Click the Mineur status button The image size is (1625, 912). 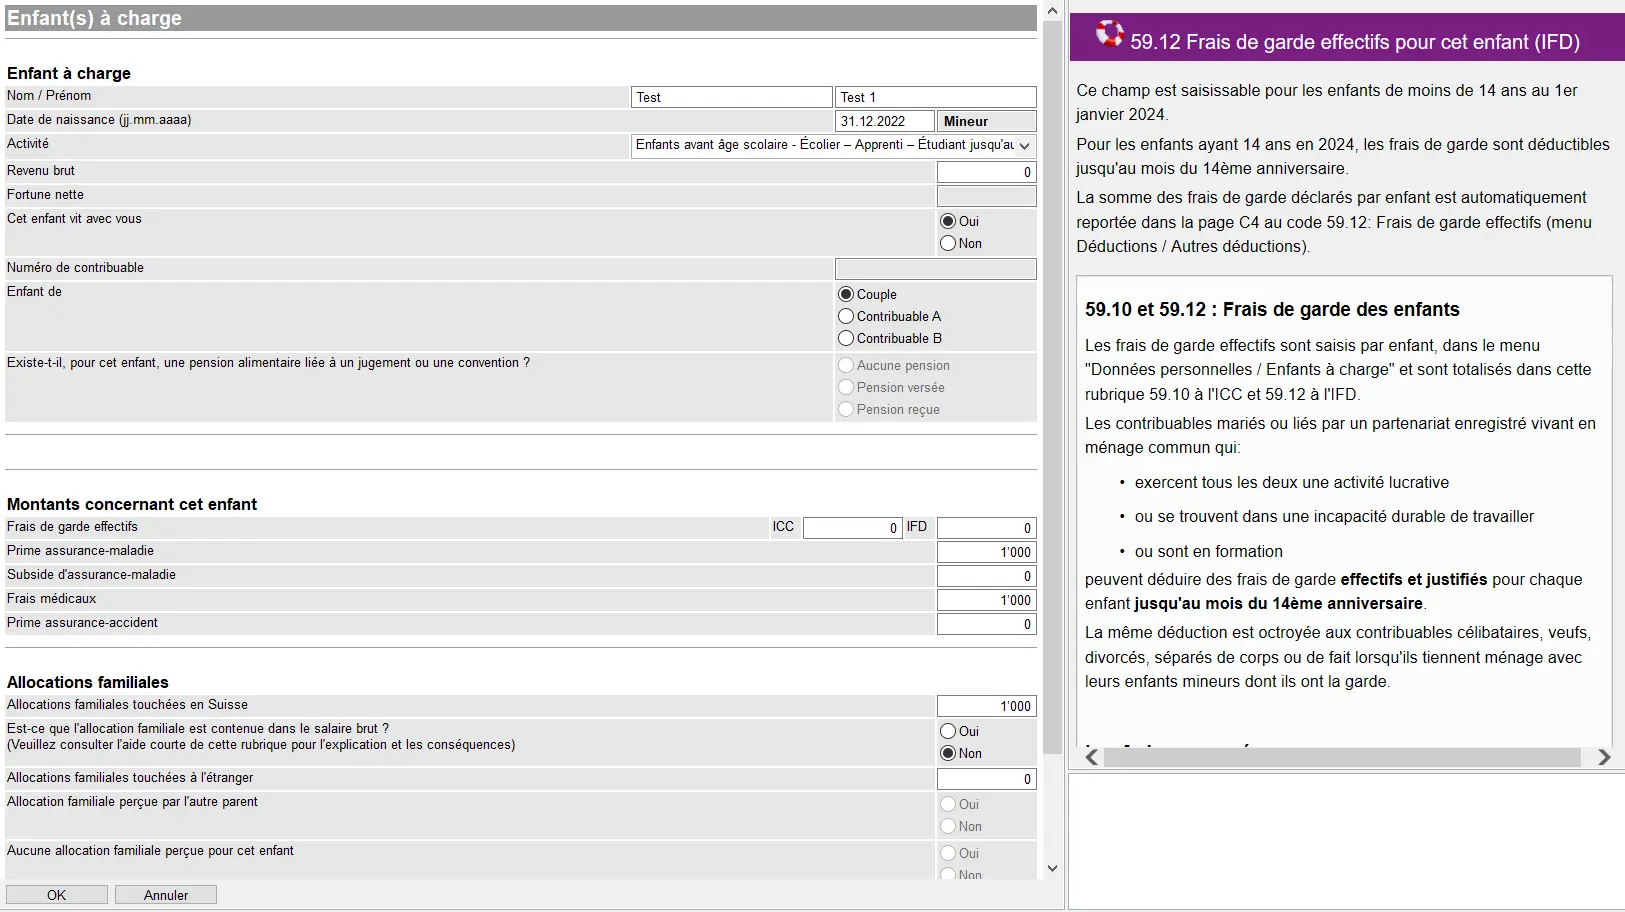click(x=985, y=121)
